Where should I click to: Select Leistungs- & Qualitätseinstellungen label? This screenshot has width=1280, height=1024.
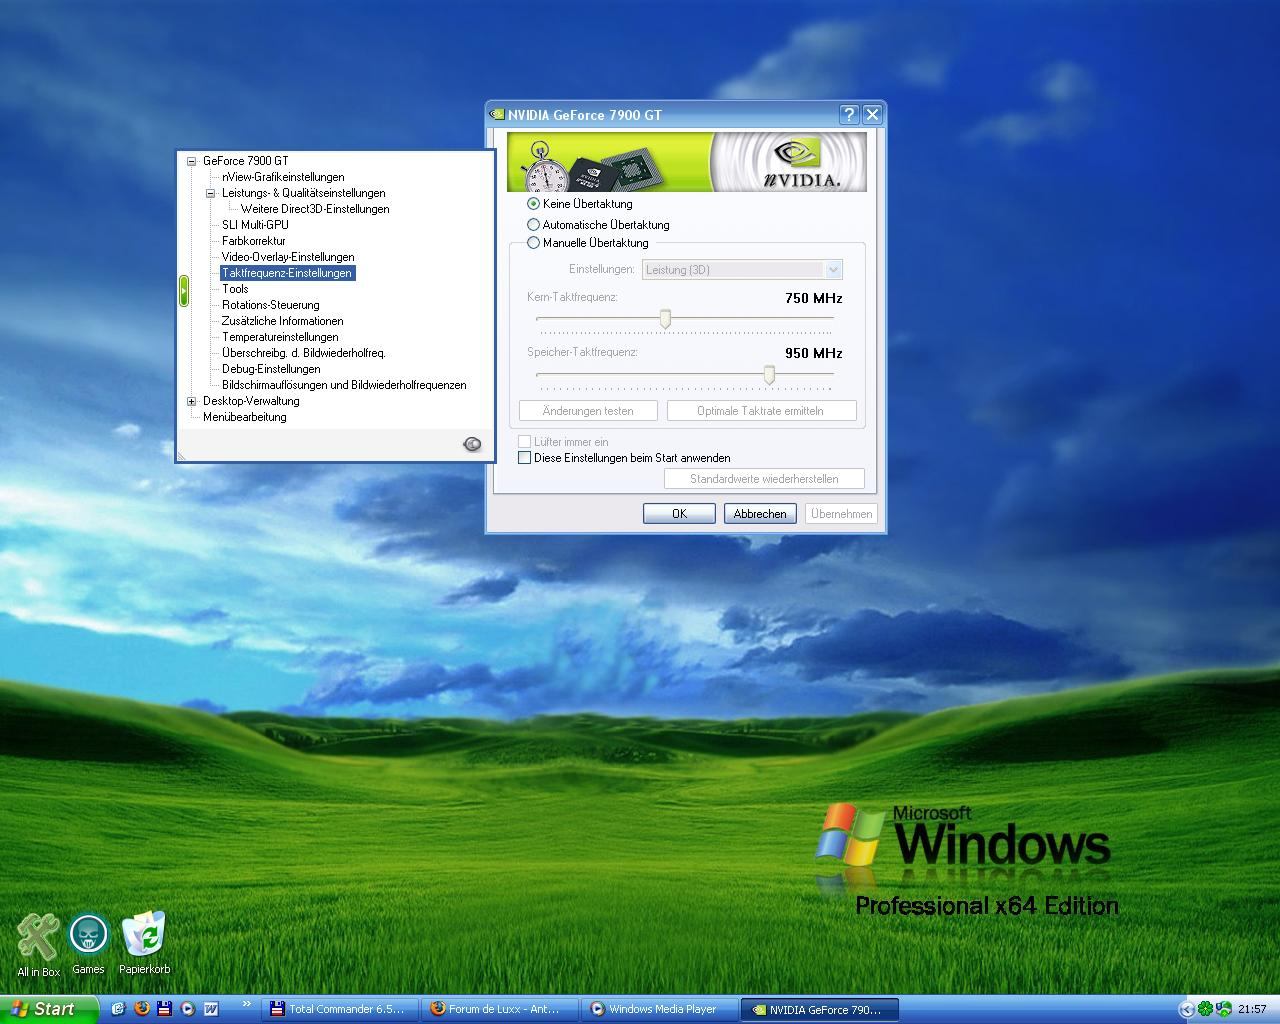[304, 193]
